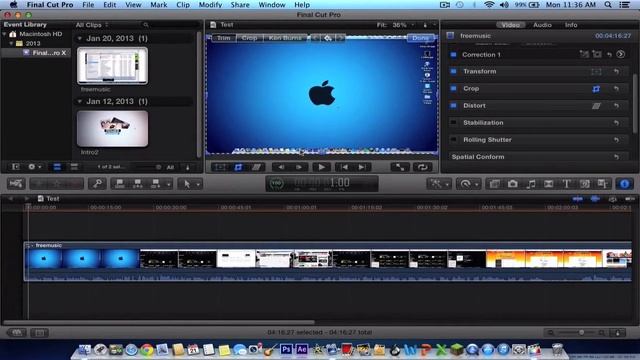Collapse the 2013 folder in Event Library
Viewport: 640px width, 360px height.
(x=11, y=43)
